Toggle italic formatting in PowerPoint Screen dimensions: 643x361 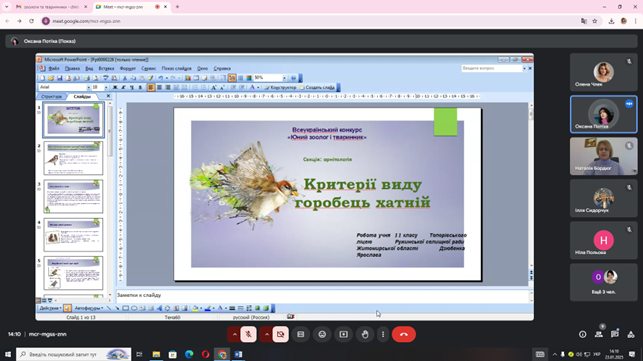pyautogui.click(x=123, y=87)
